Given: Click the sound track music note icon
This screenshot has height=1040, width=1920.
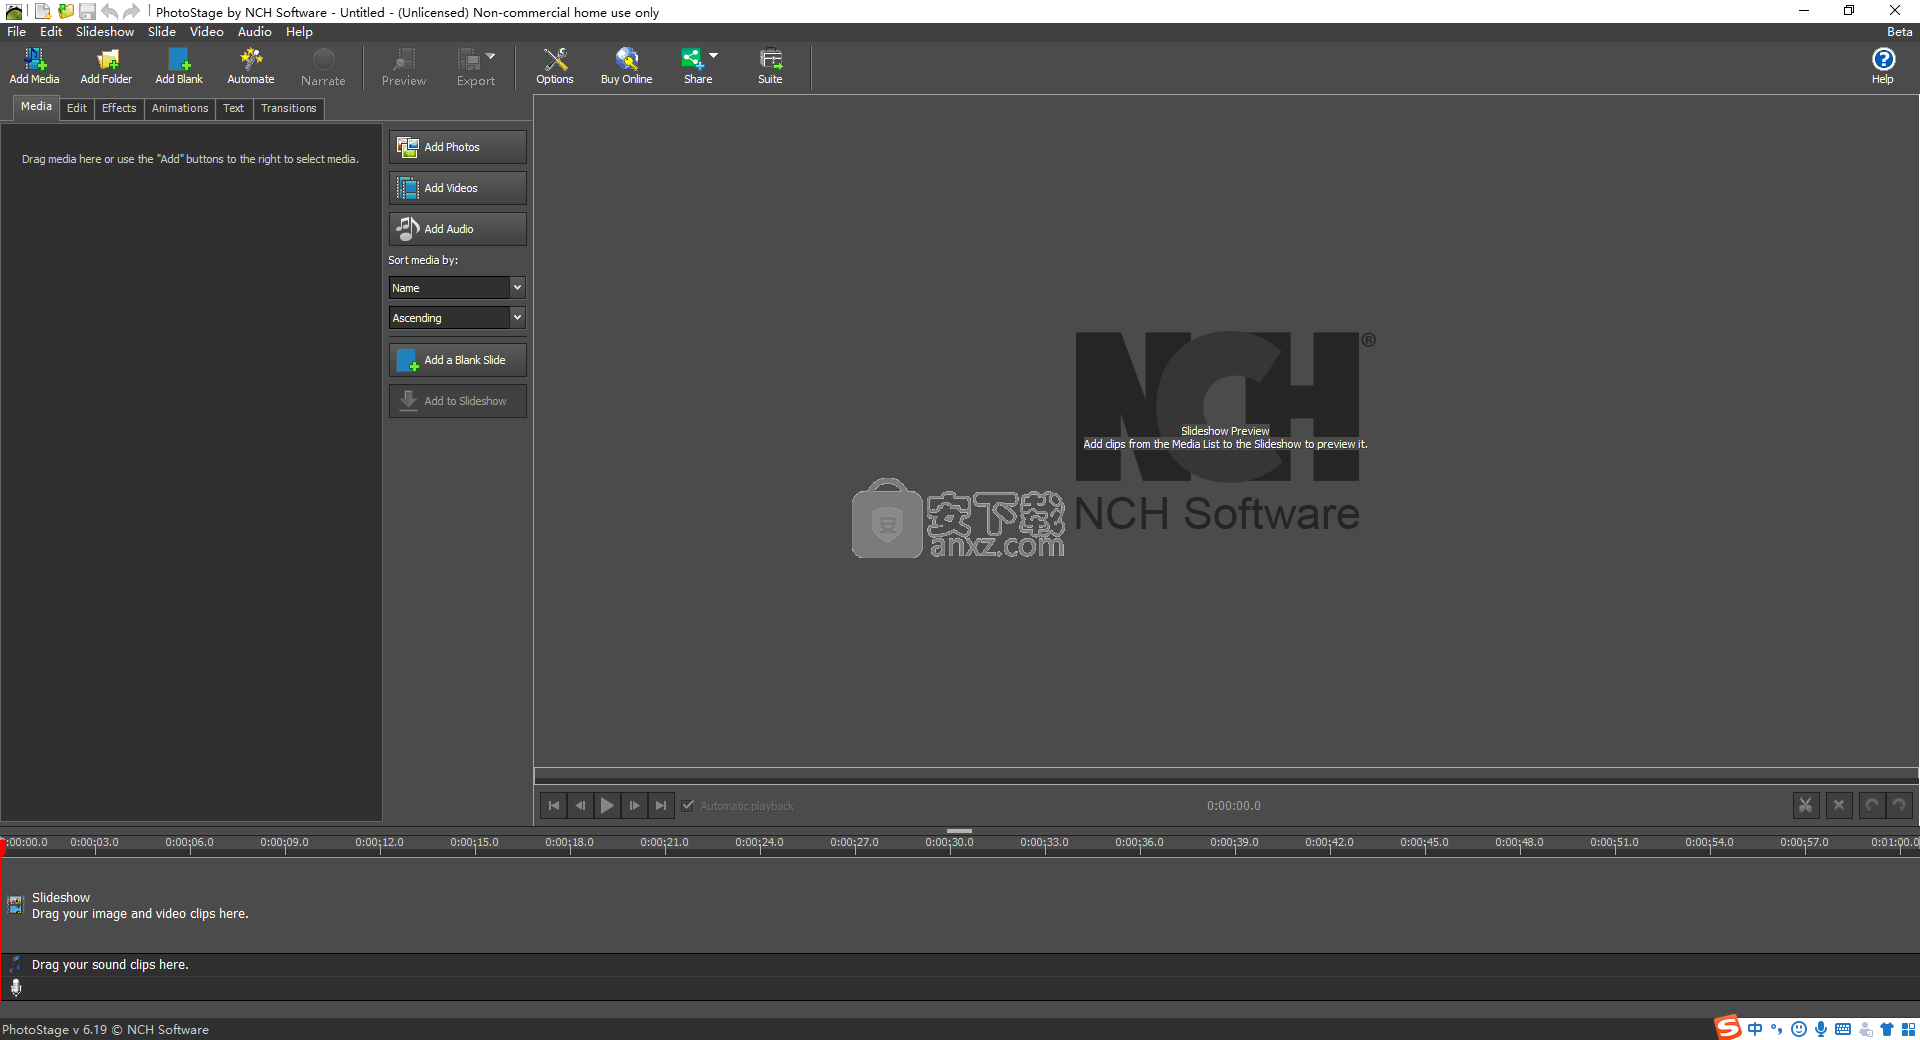Looking at the screenshot, I should tap(16, 964).
